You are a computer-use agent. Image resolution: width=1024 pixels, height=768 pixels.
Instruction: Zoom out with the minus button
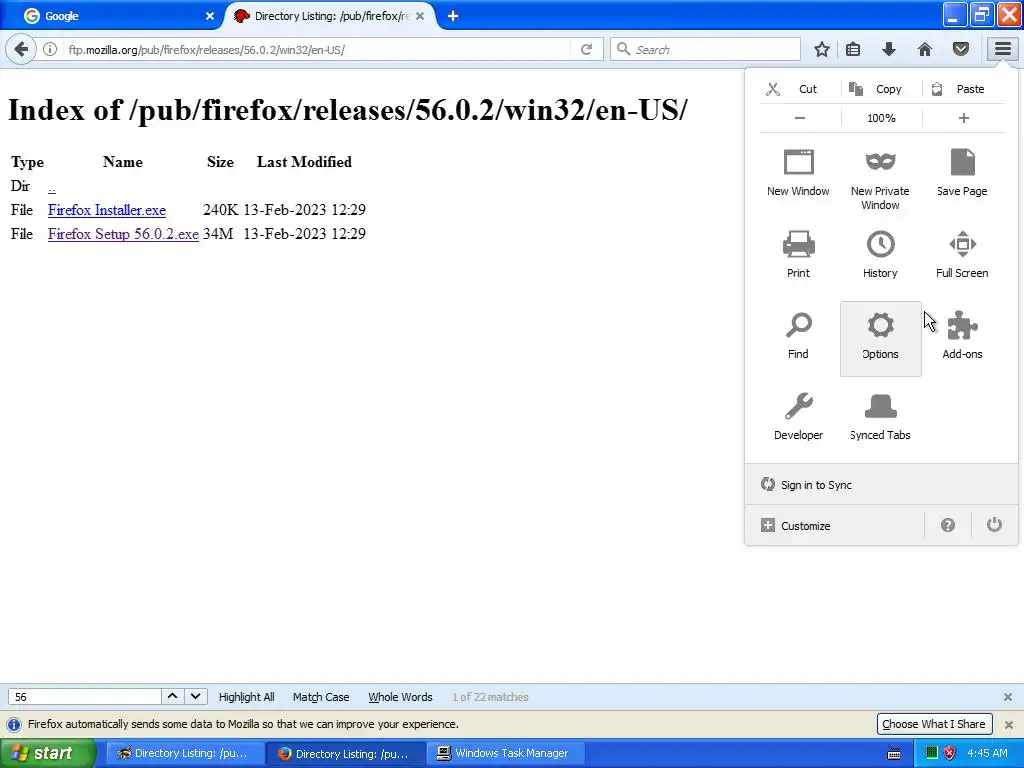tap(800, 118)
